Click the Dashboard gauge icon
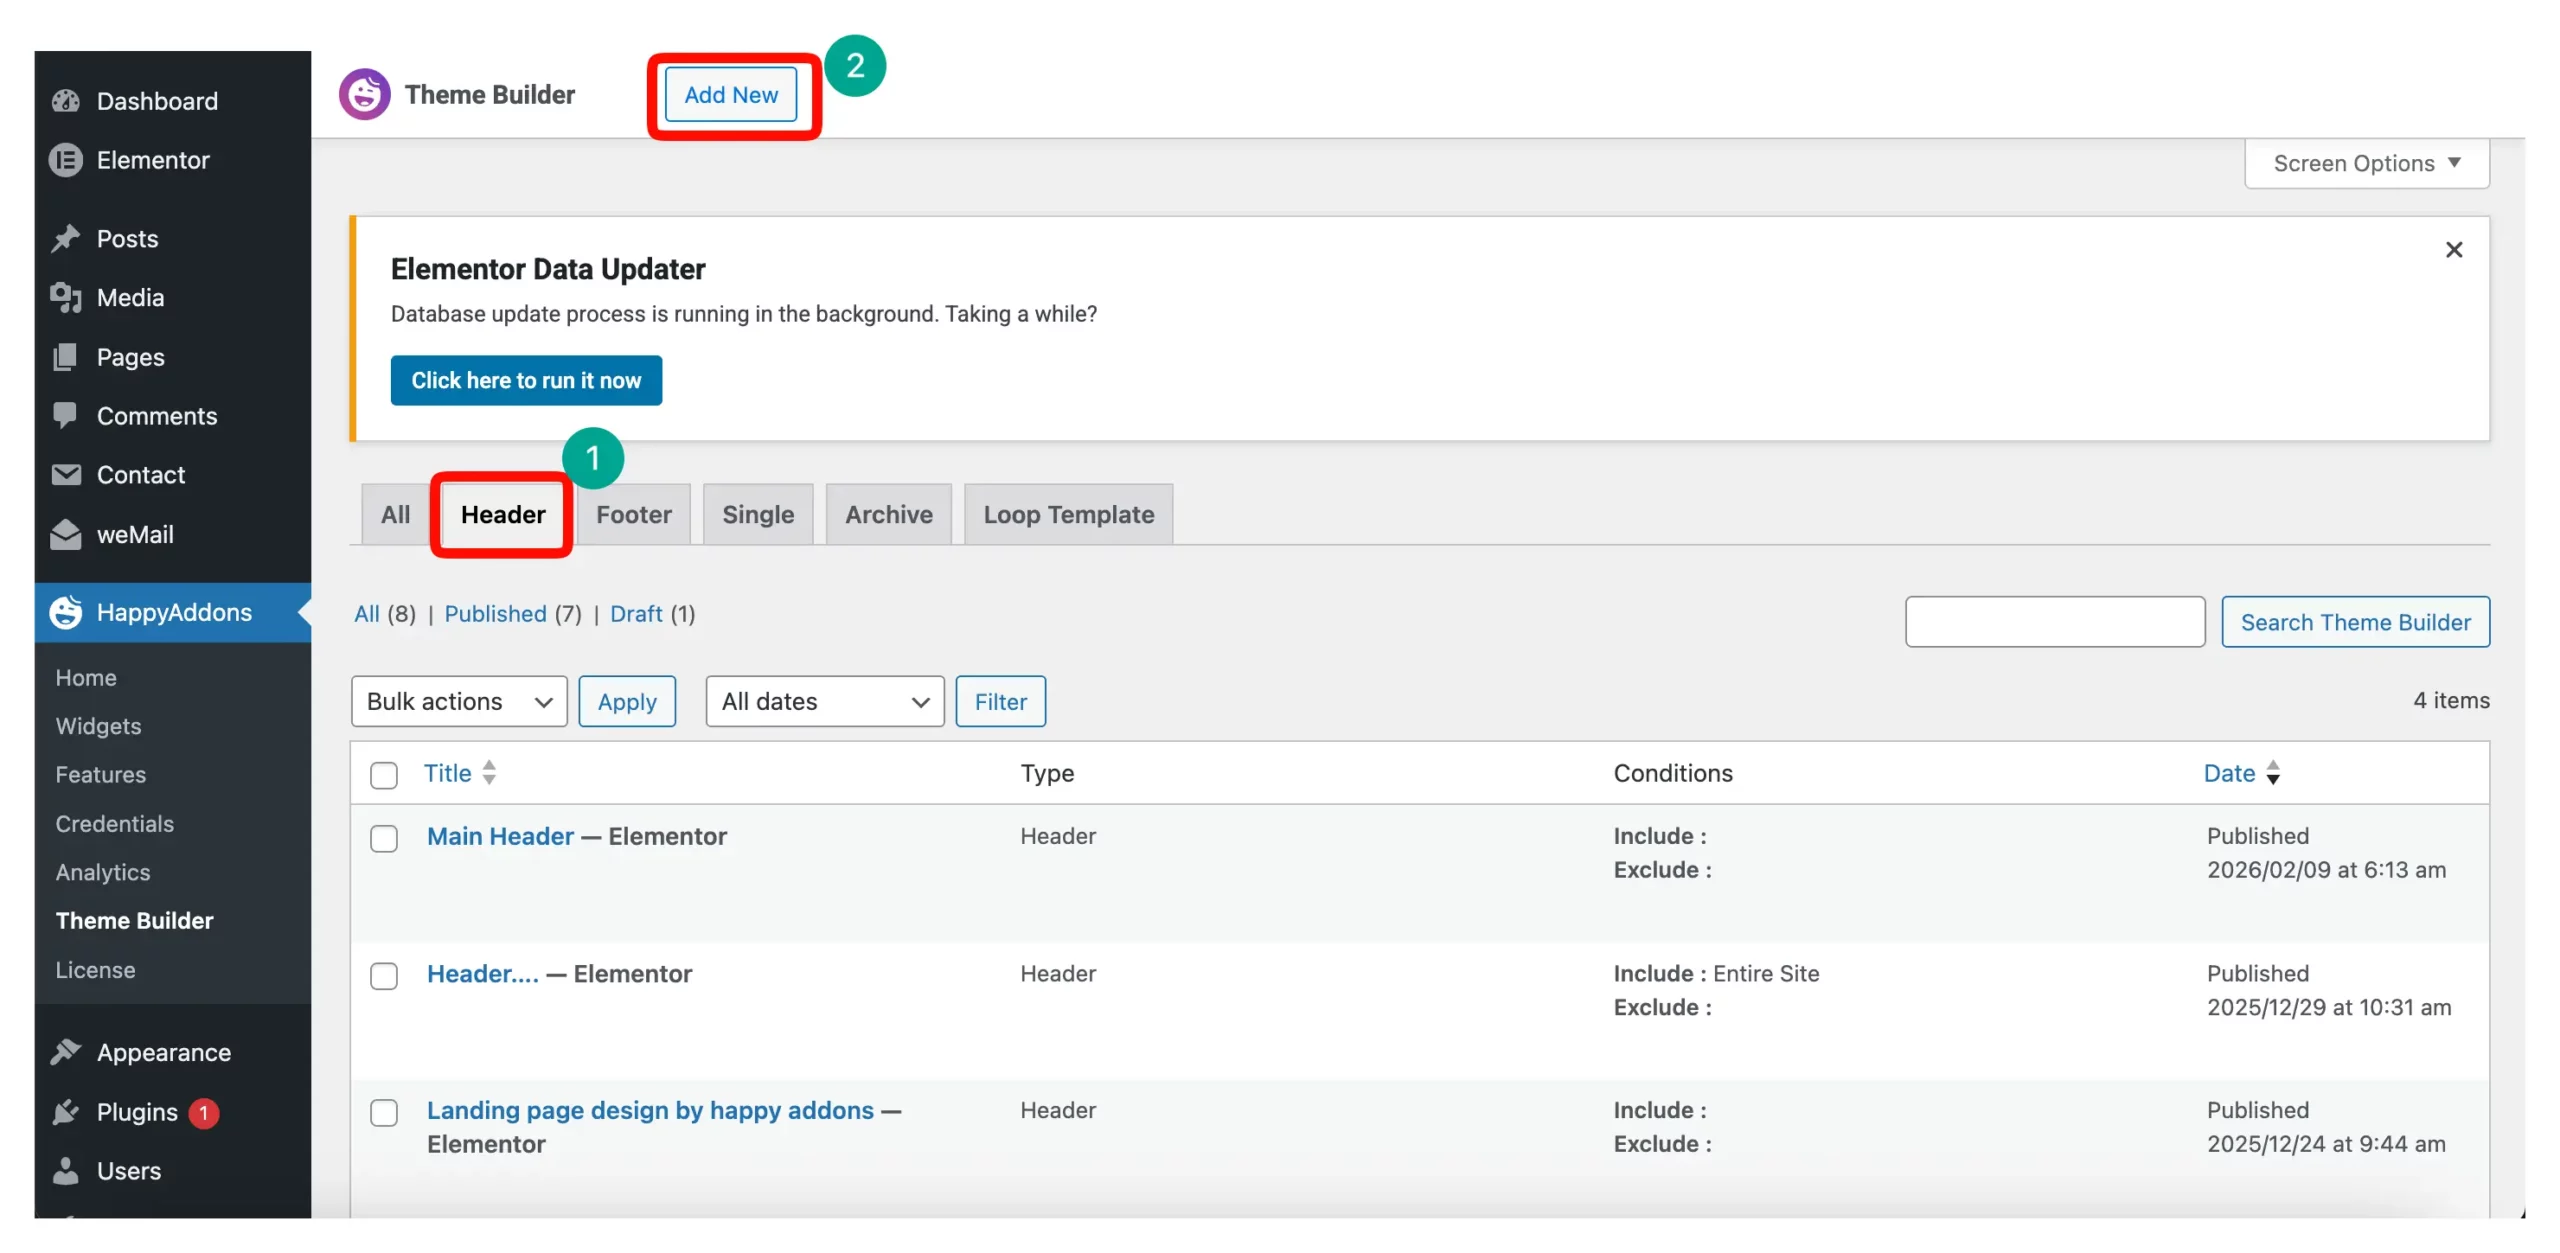This screenshot has width=2560, height=1253. point(66,101)
